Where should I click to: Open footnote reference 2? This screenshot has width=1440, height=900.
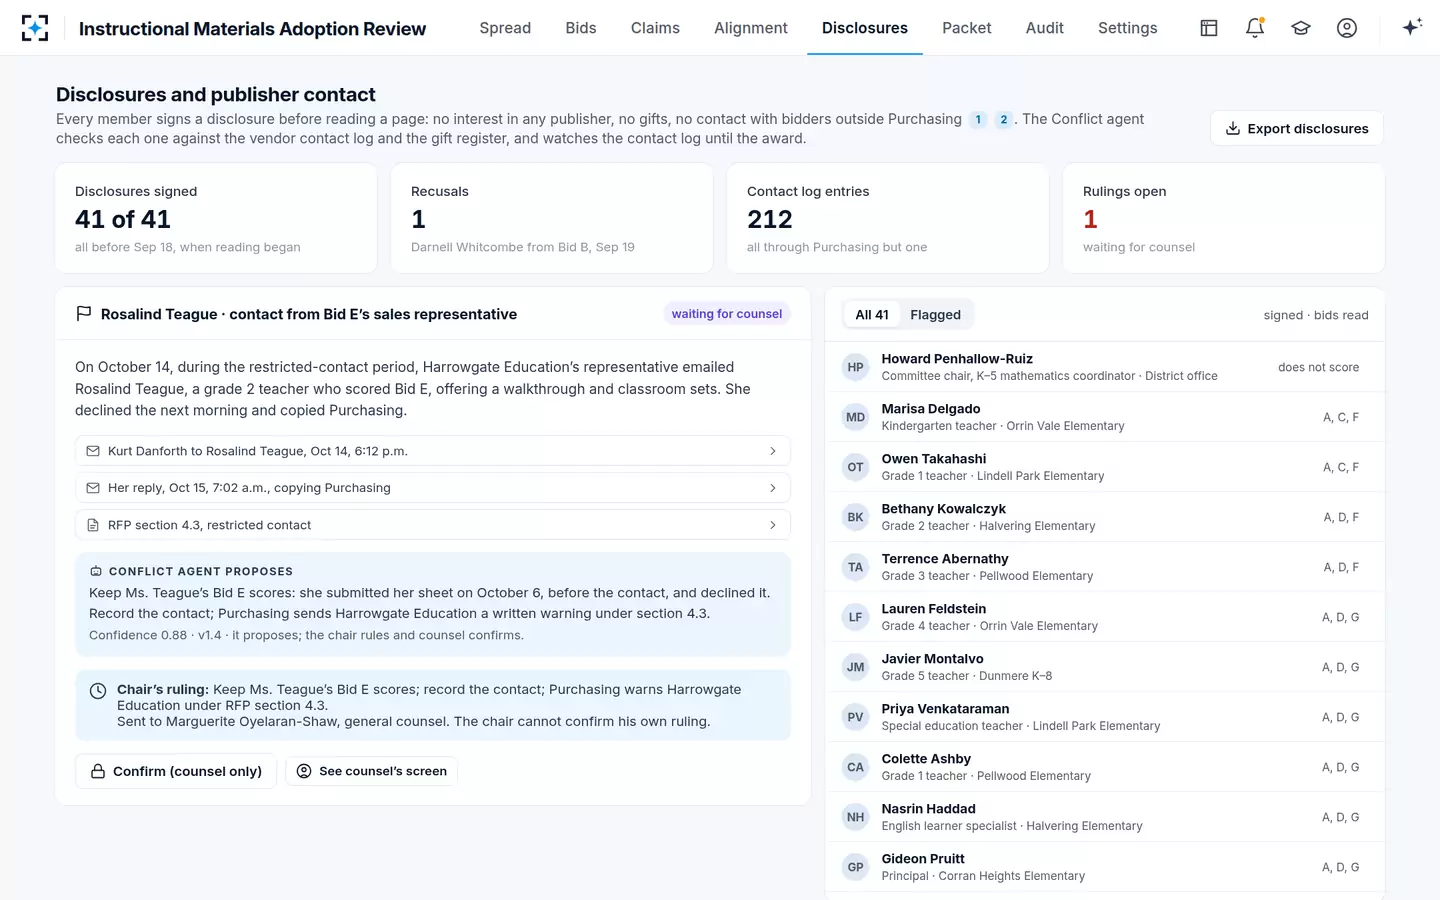pos(1004,120)
